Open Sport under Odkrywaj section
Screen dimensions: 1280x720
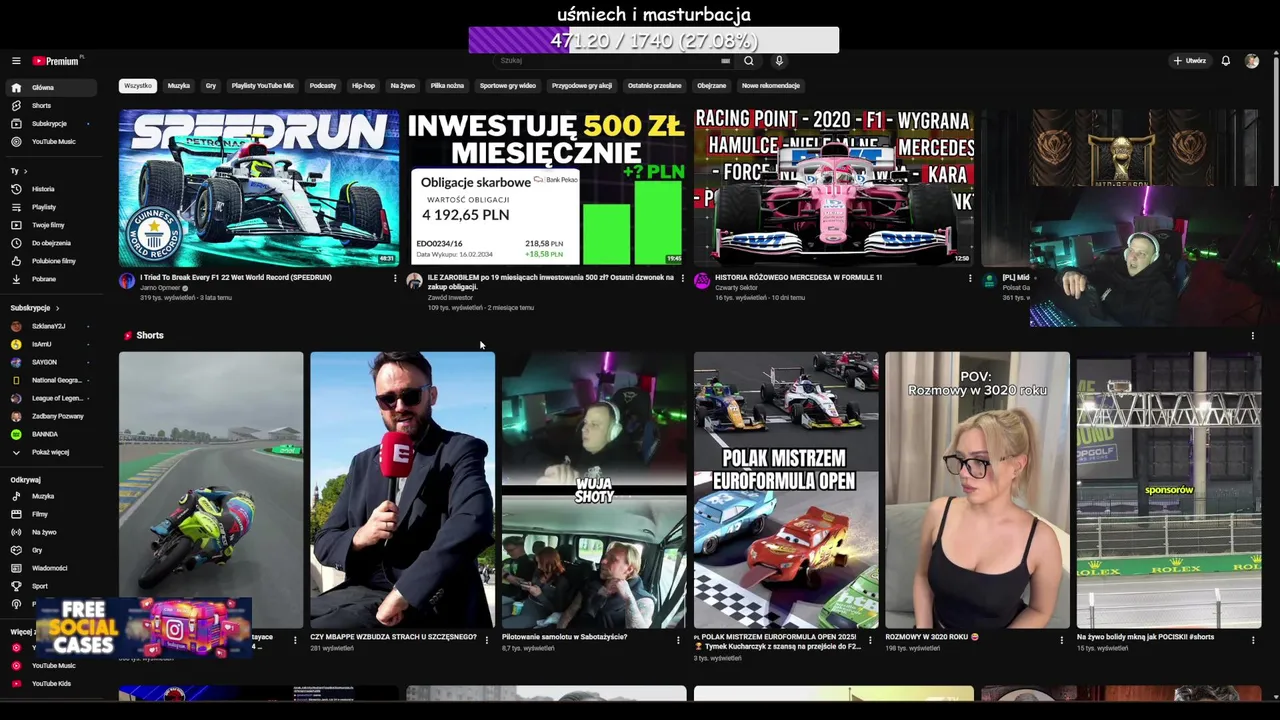(50, 586)
